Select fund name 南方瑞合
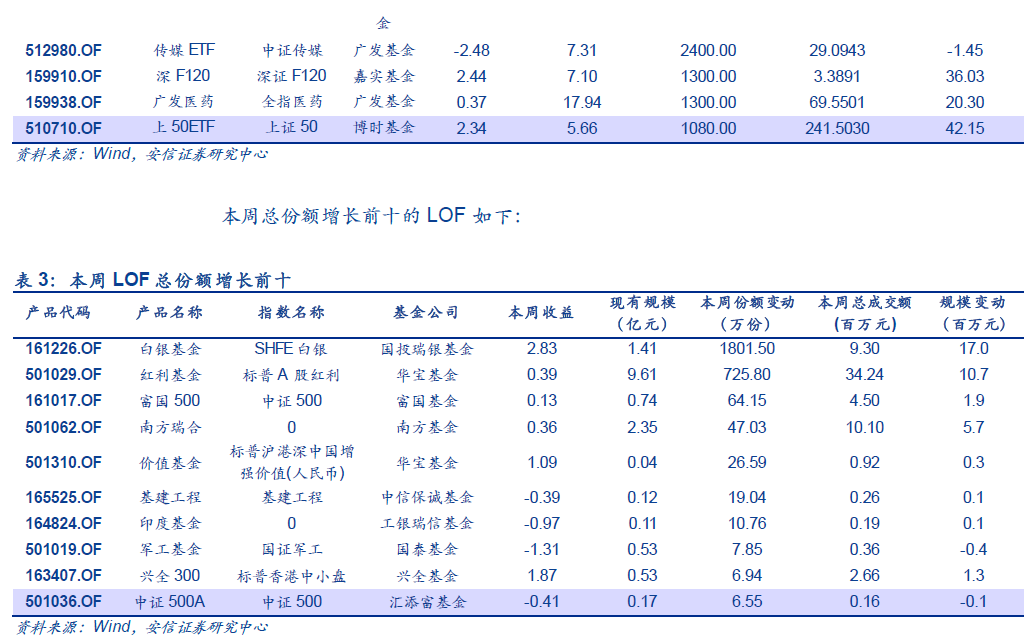This screenshot has width=1030, height=639. click(170, 428)
